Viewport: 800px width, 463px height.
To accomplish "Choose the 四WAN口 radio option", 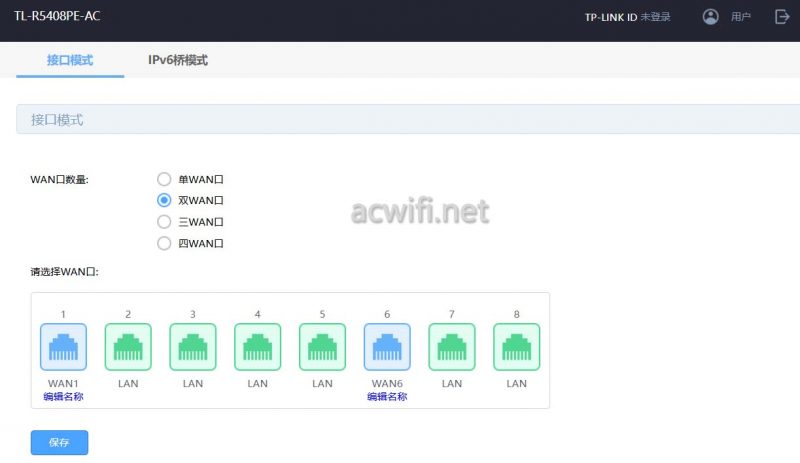I will [x=164, y=243].
